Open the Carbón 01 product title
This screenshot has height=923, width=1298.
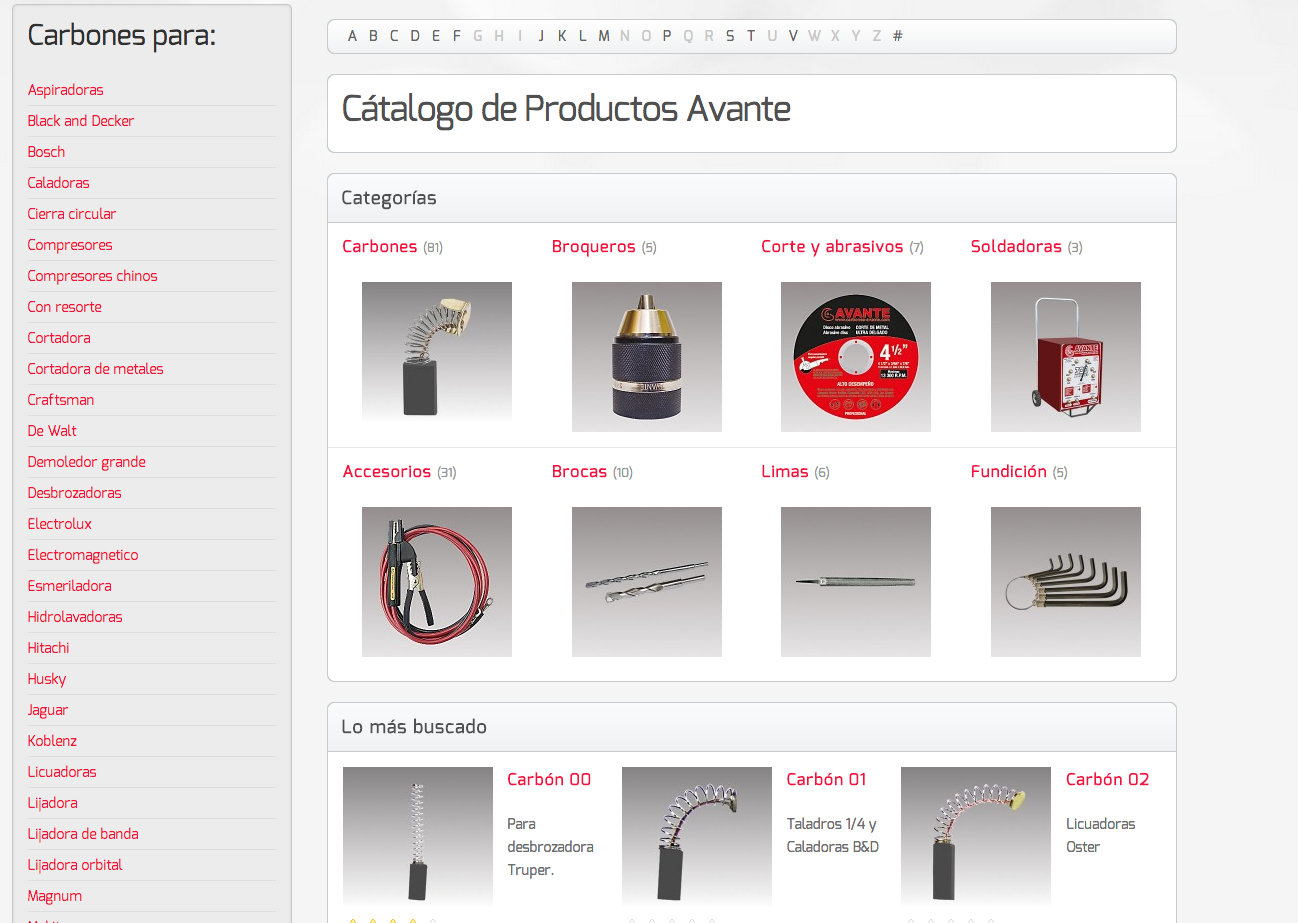(827, 779)
